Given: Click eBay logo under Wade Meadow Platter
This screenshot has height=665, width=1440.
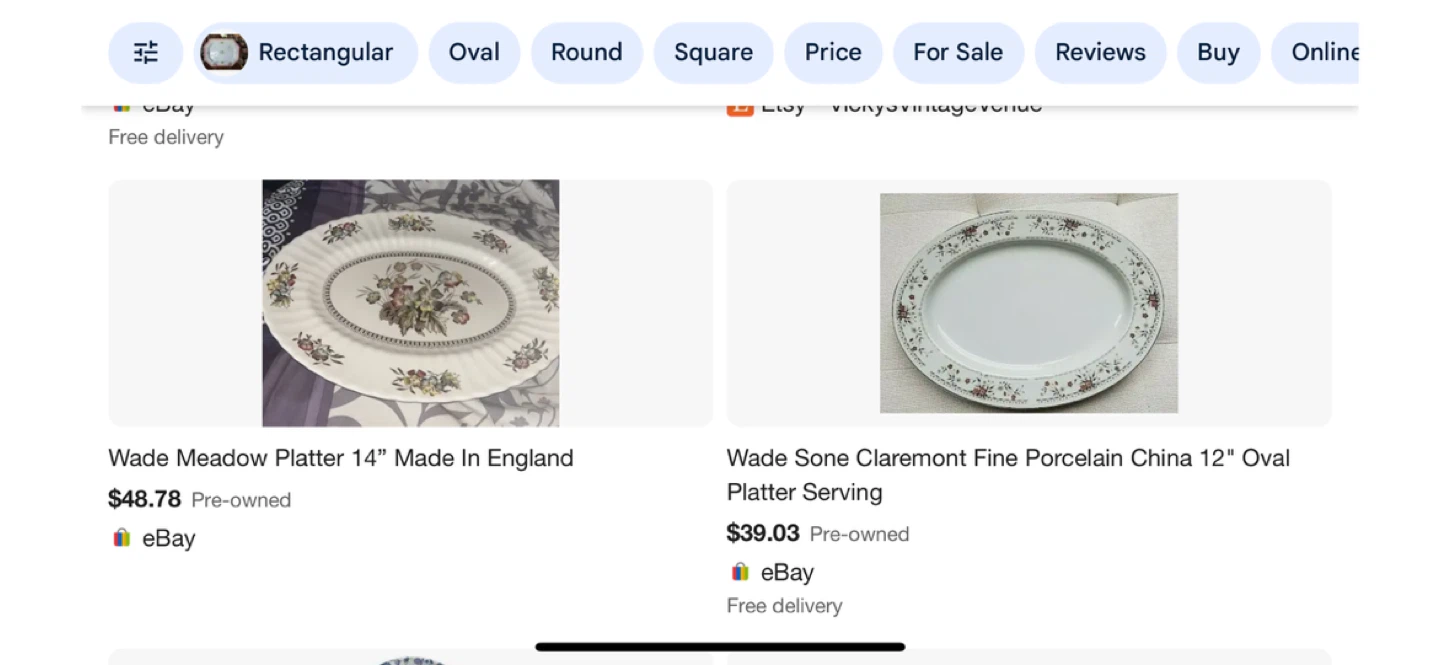Looking at the screenshot, I should pyautogui.click(x=122, y=538).
